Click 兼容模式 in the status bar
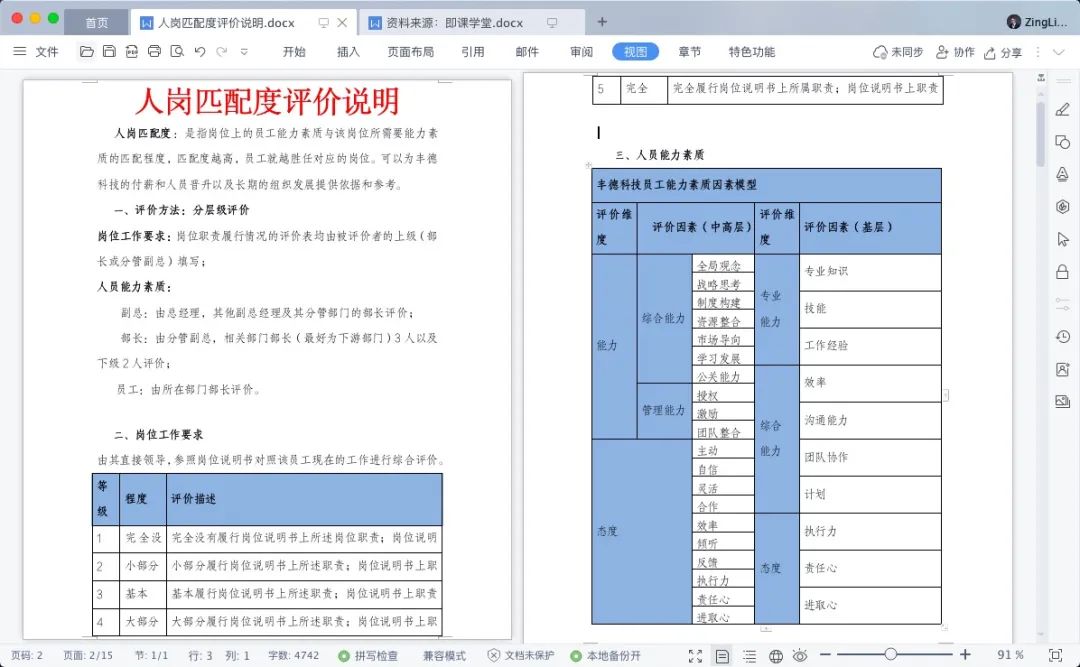1080x667 pixels. click(x=444, y=655)
